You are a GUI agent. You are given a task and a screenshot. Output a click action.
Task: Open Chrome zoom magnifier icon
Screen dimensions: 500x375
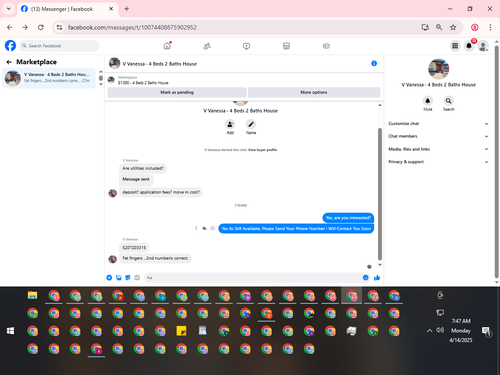pos(439,27)
